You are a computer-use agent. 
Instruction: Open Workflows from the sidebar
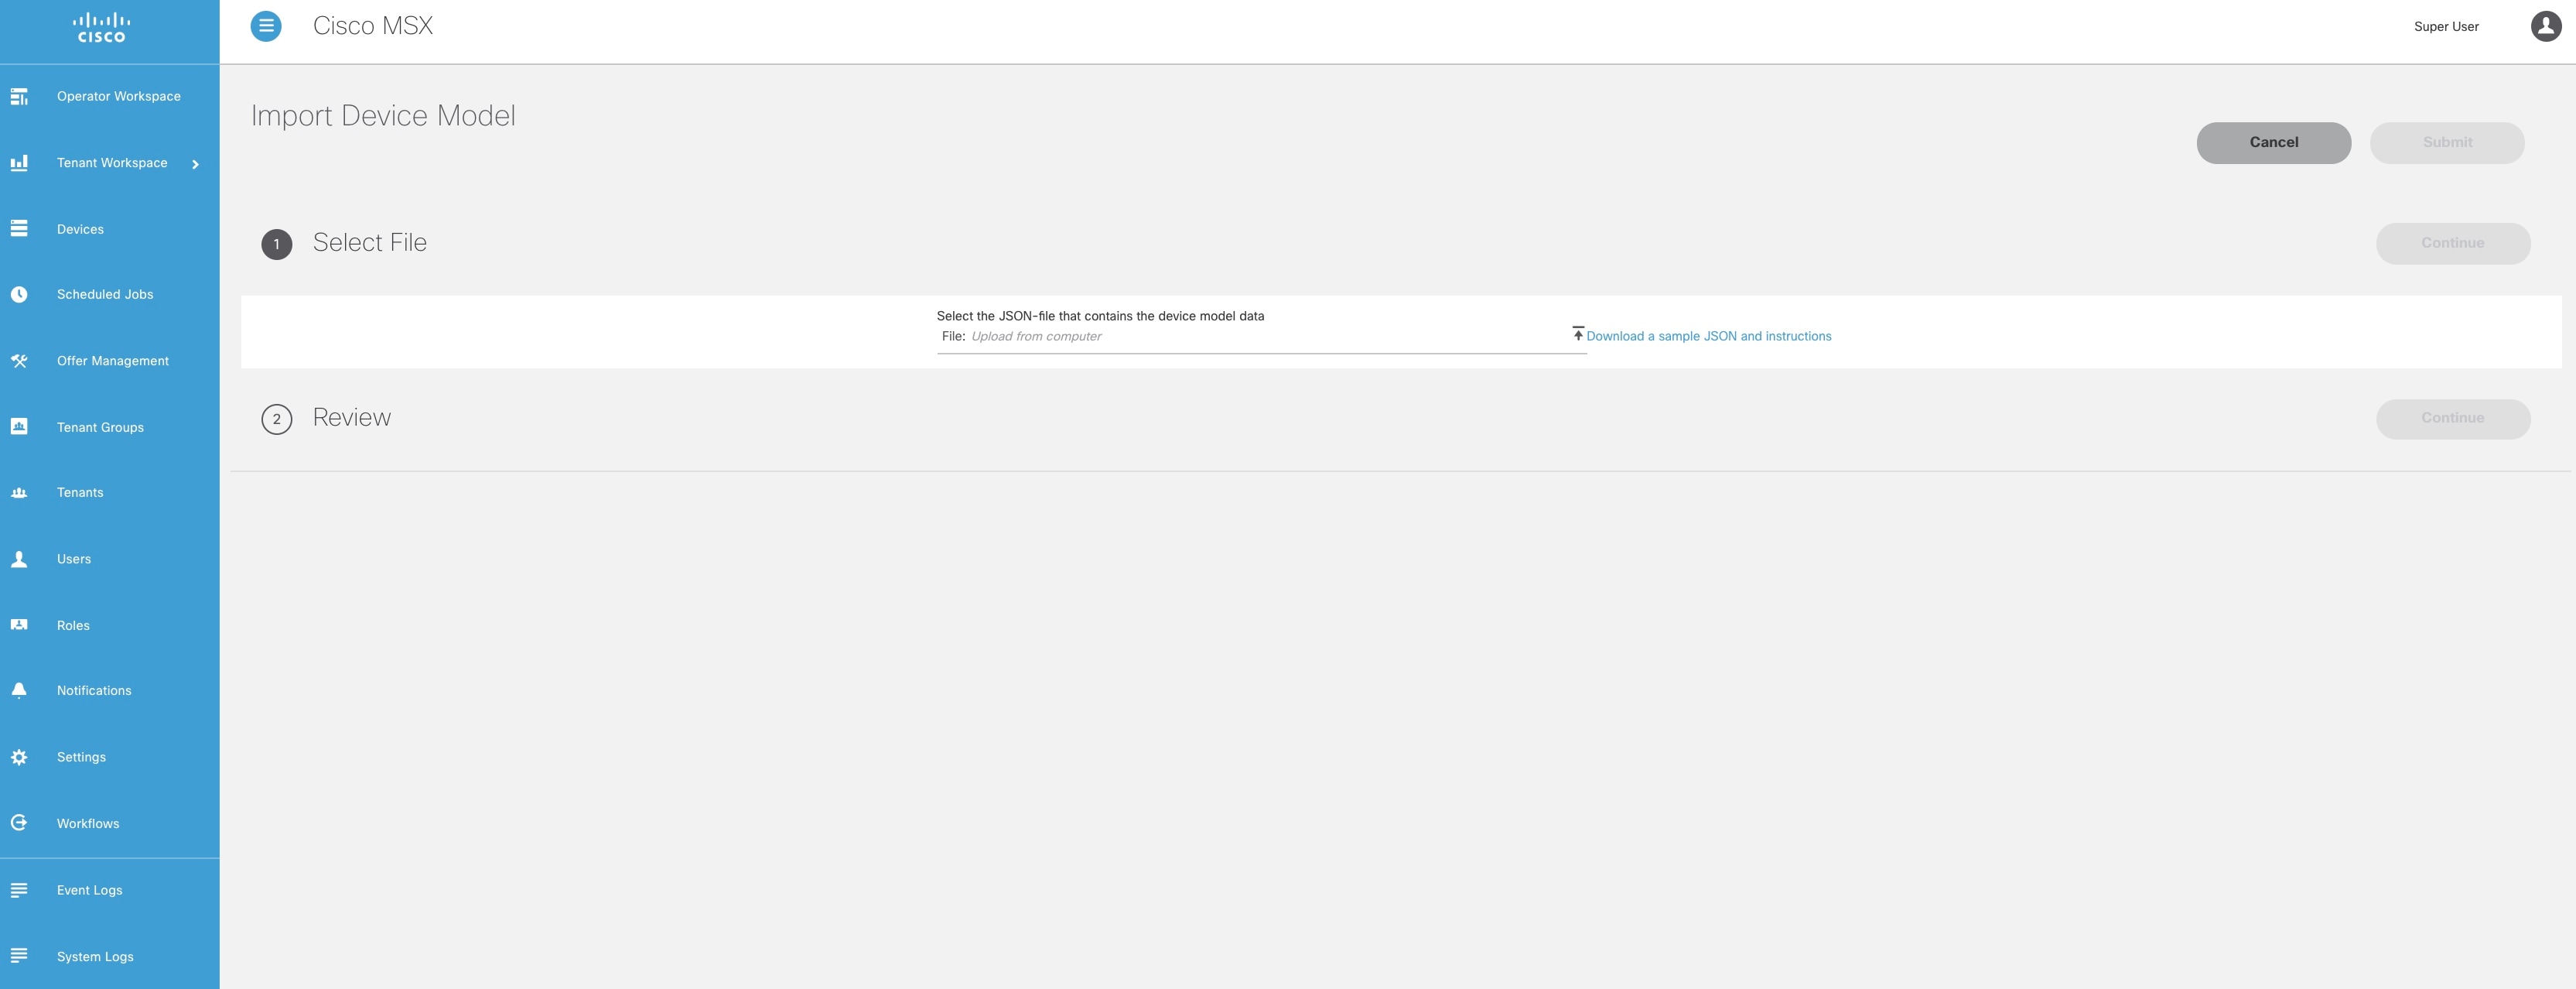(x=88, y=823)
